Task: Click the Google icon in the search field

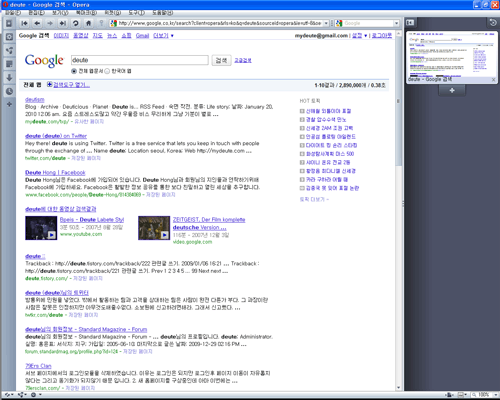Action: tap(339, 23)
